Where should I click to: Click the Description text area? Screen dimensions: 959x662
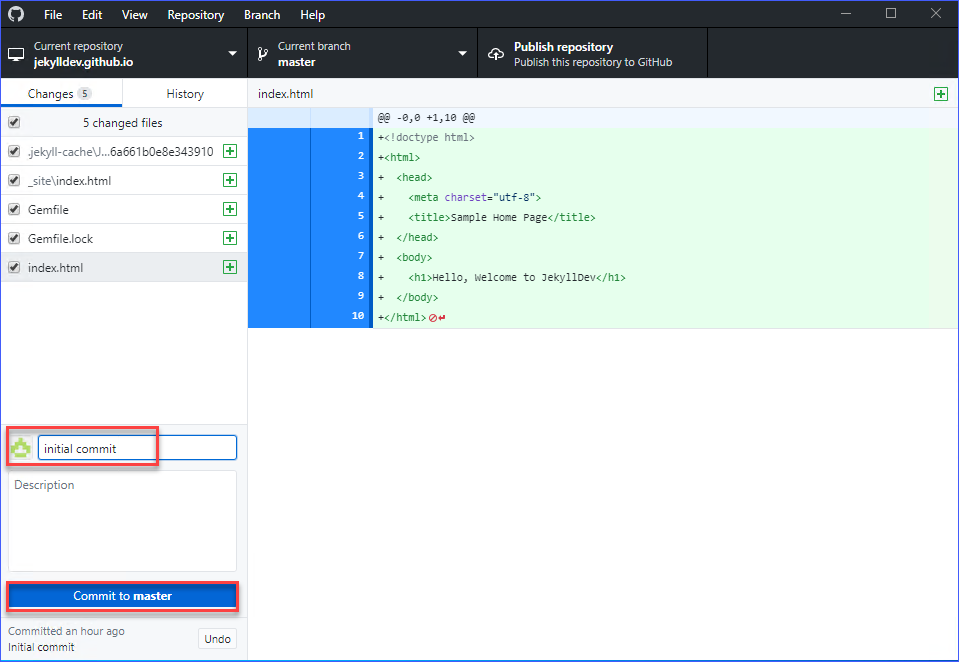click(122, 521)
